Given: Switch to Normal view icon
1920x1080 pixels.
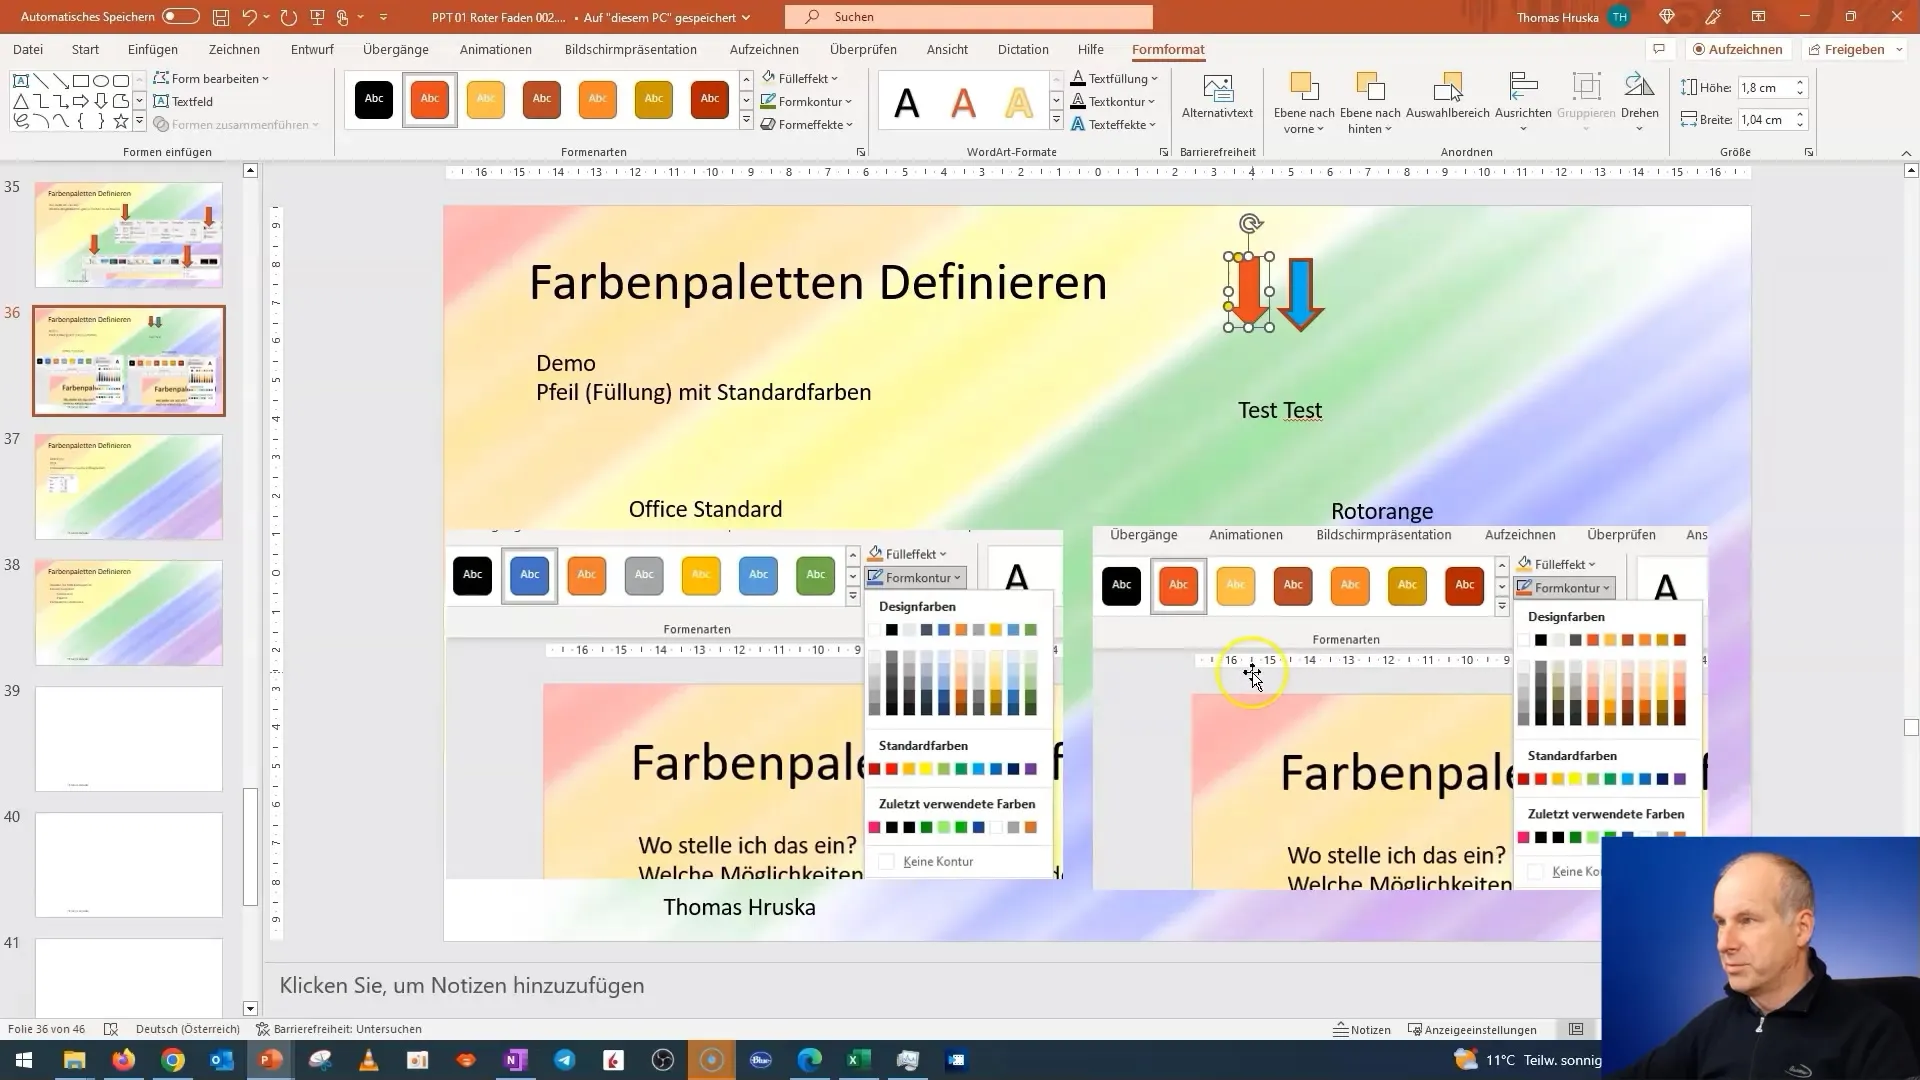Looking at the screenshot, I should click(x=1576, y=1029).
